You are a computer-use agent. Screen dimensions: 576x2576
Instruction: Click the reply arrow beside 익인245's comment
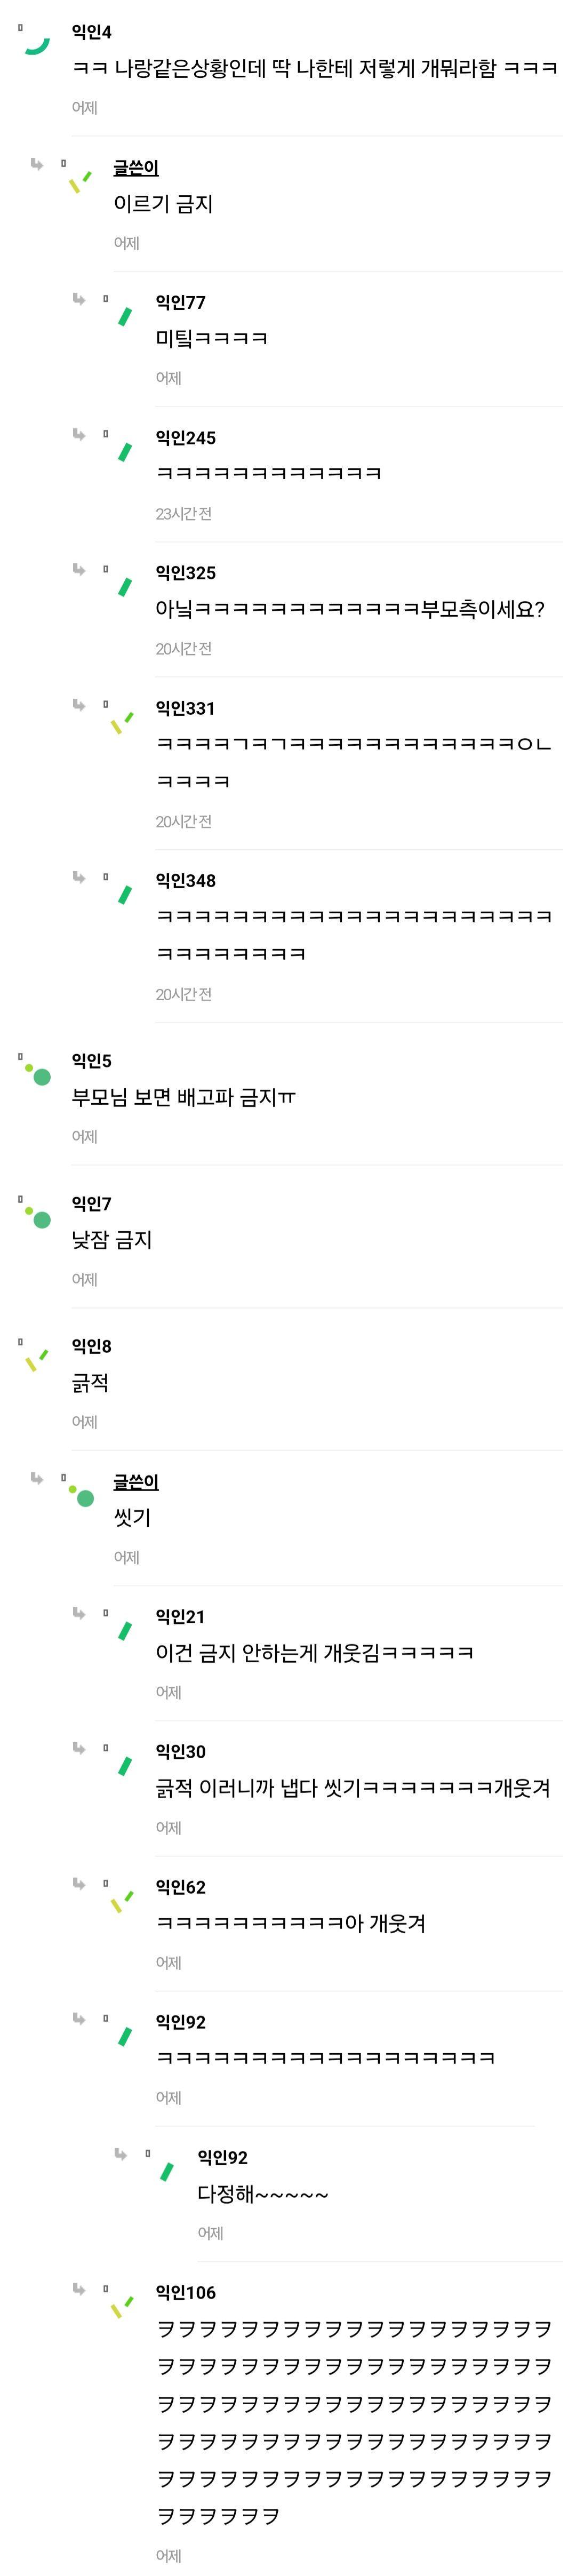(x=79, y=434)
